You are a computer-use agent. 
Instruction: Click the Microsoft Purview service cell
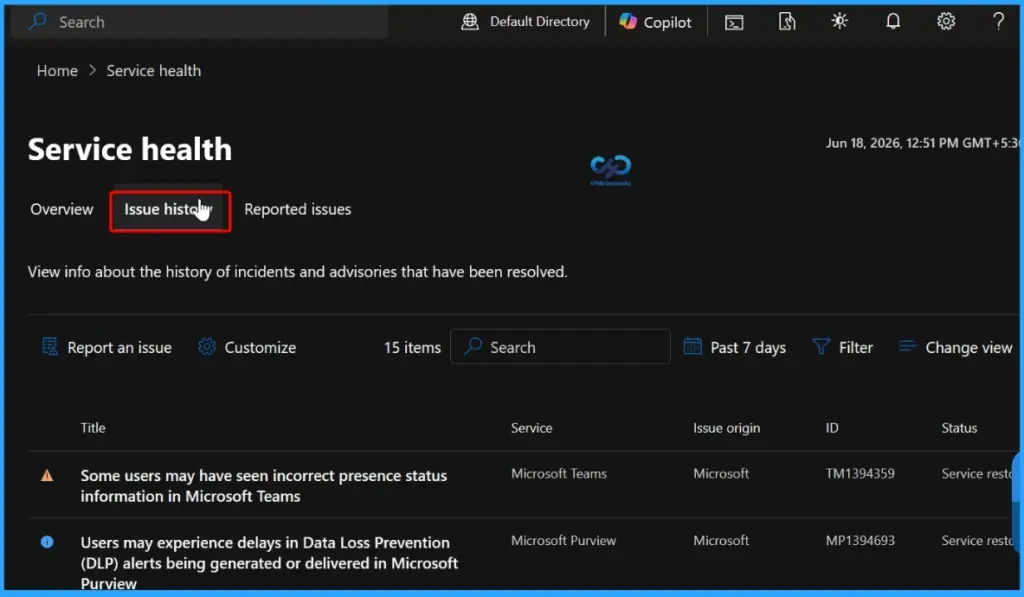(563, 540)
